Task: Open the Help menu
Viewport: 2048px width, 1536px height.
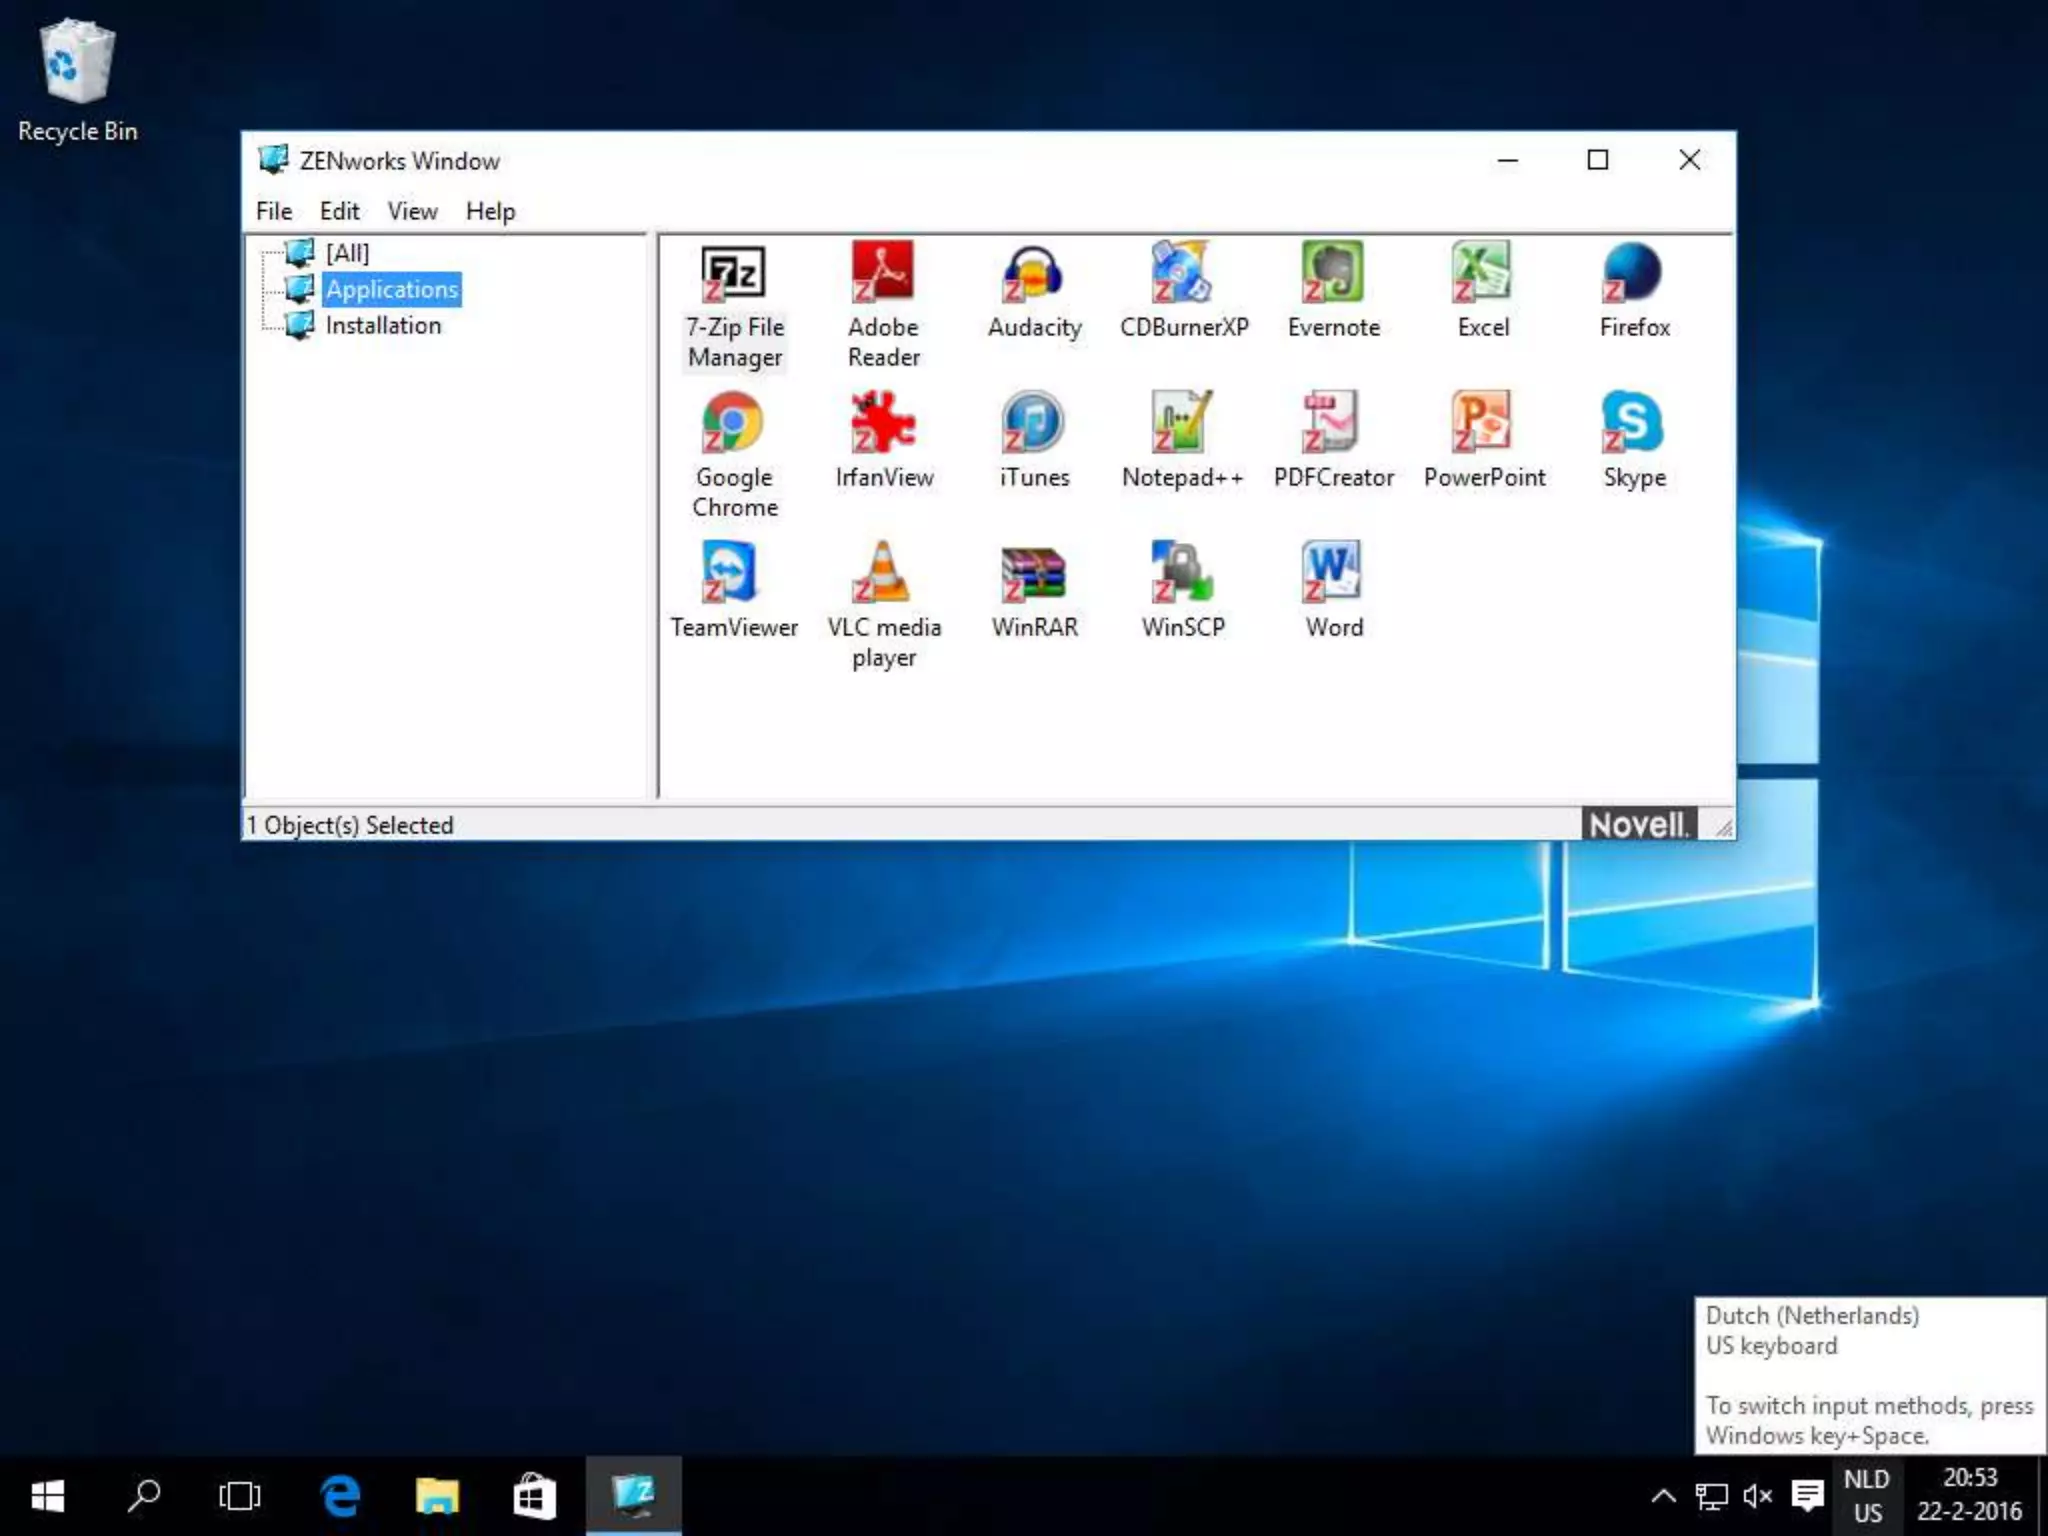Action: pyautogui.click(x=490, y=211)
